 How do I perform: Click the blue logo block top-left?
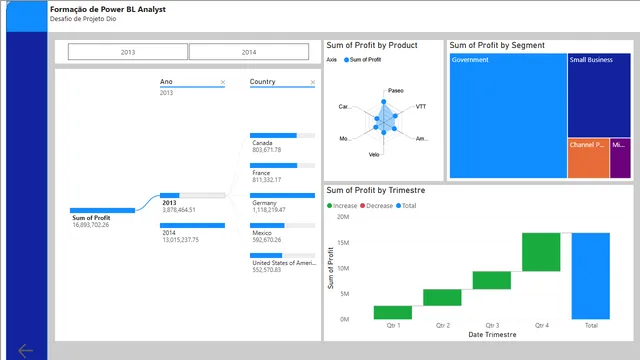pyautogui.click(x=27, y=16)
